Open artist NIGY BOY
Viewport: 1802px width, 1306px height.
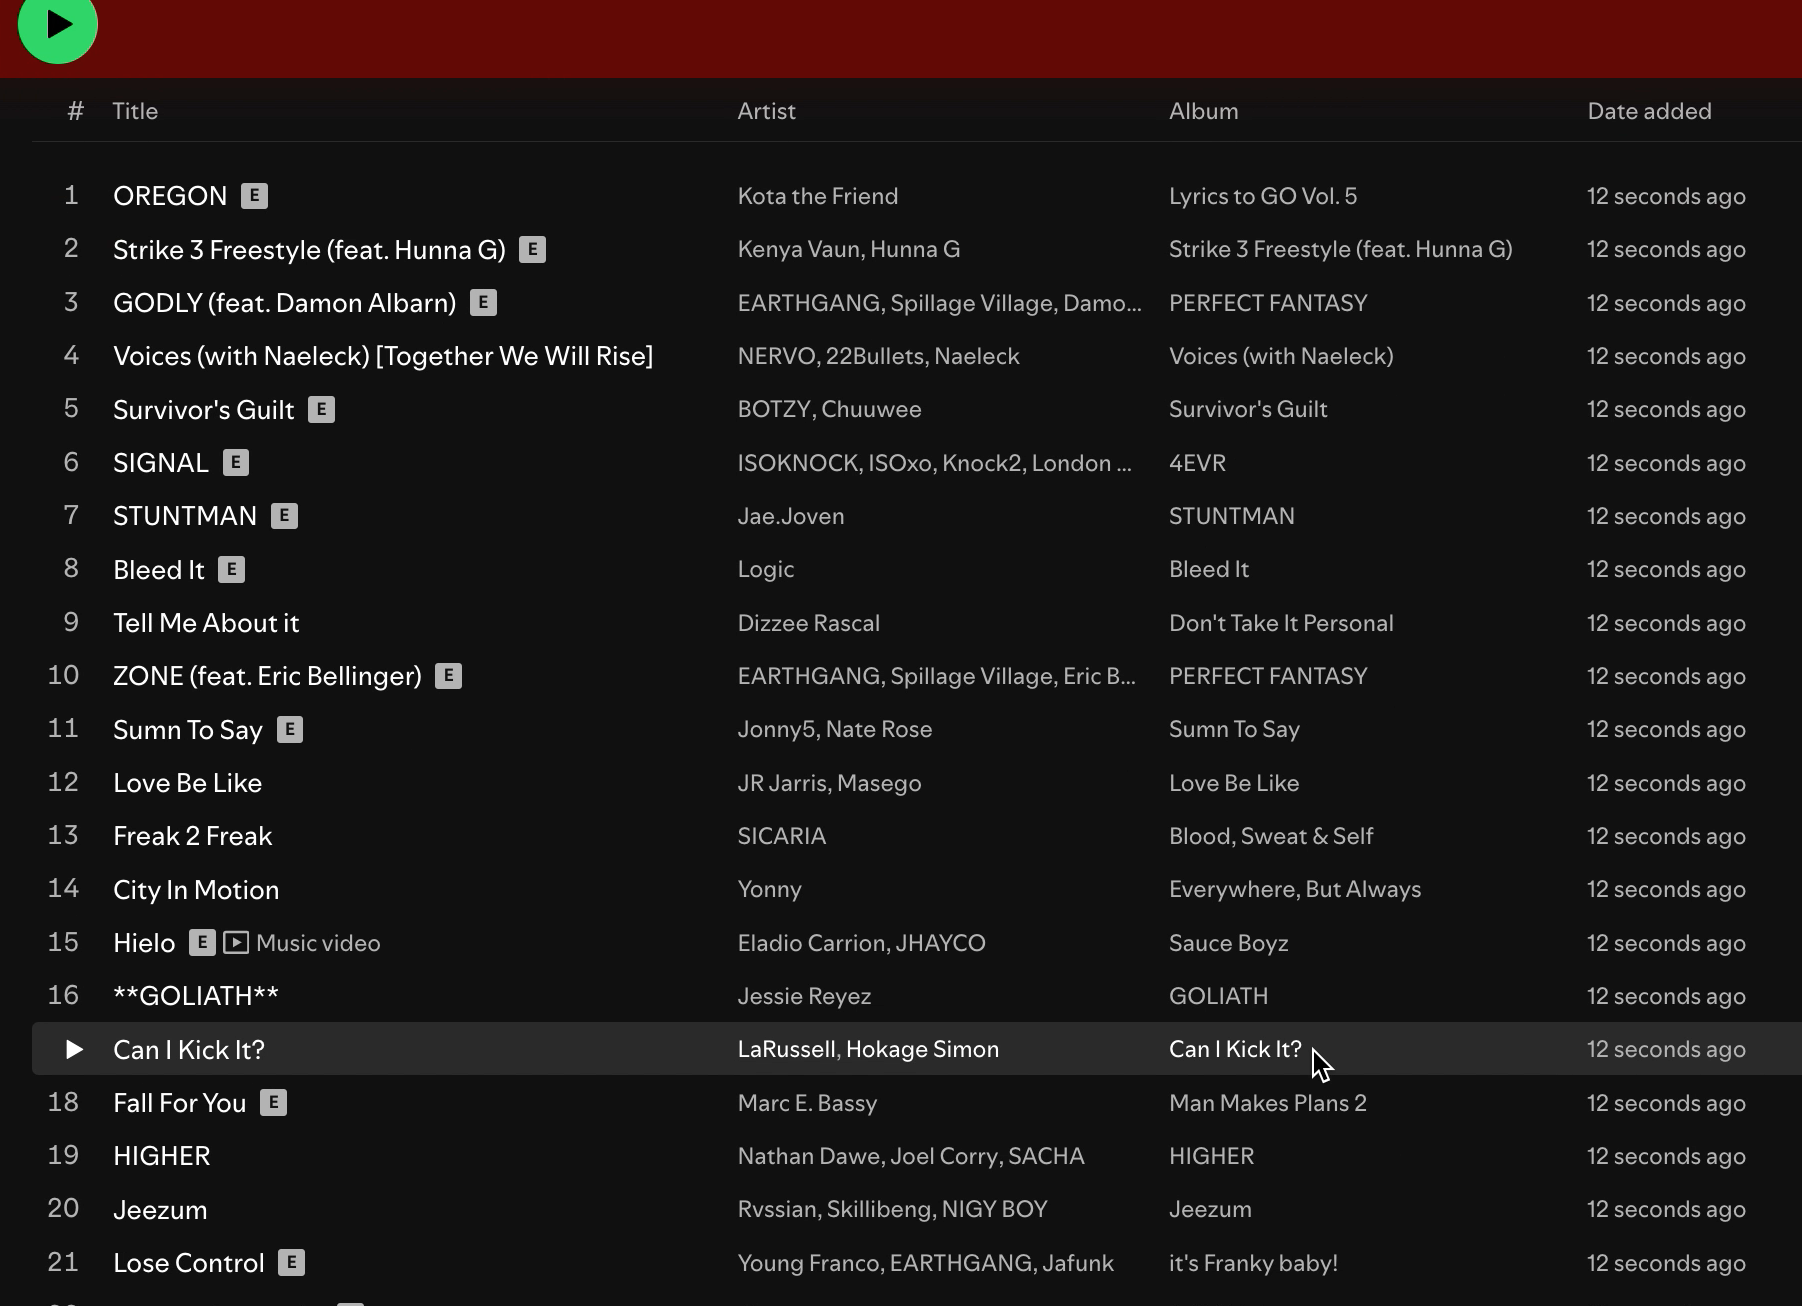click(994, 1209)
